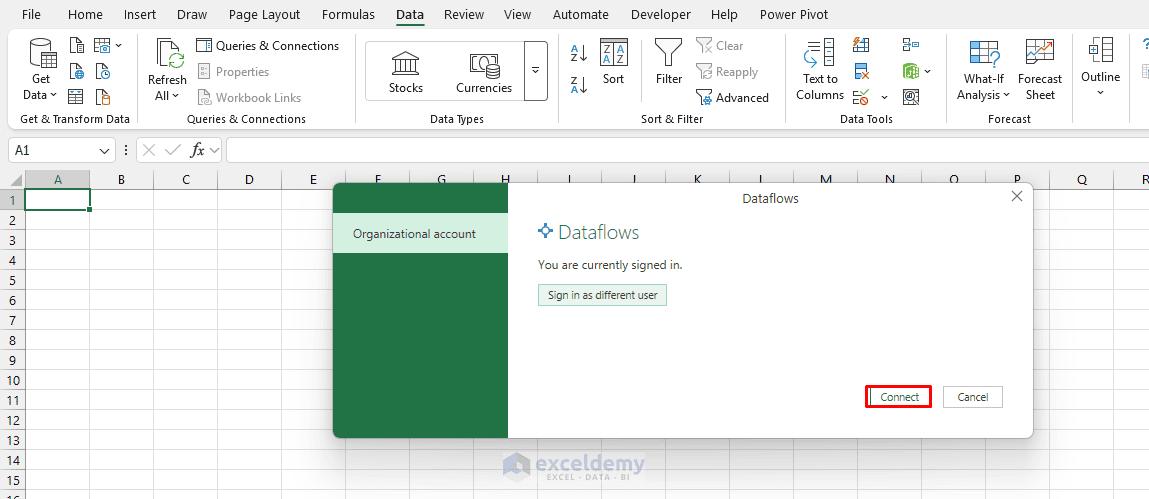Close the Dataflows dialog

(x=1016, y=196)
